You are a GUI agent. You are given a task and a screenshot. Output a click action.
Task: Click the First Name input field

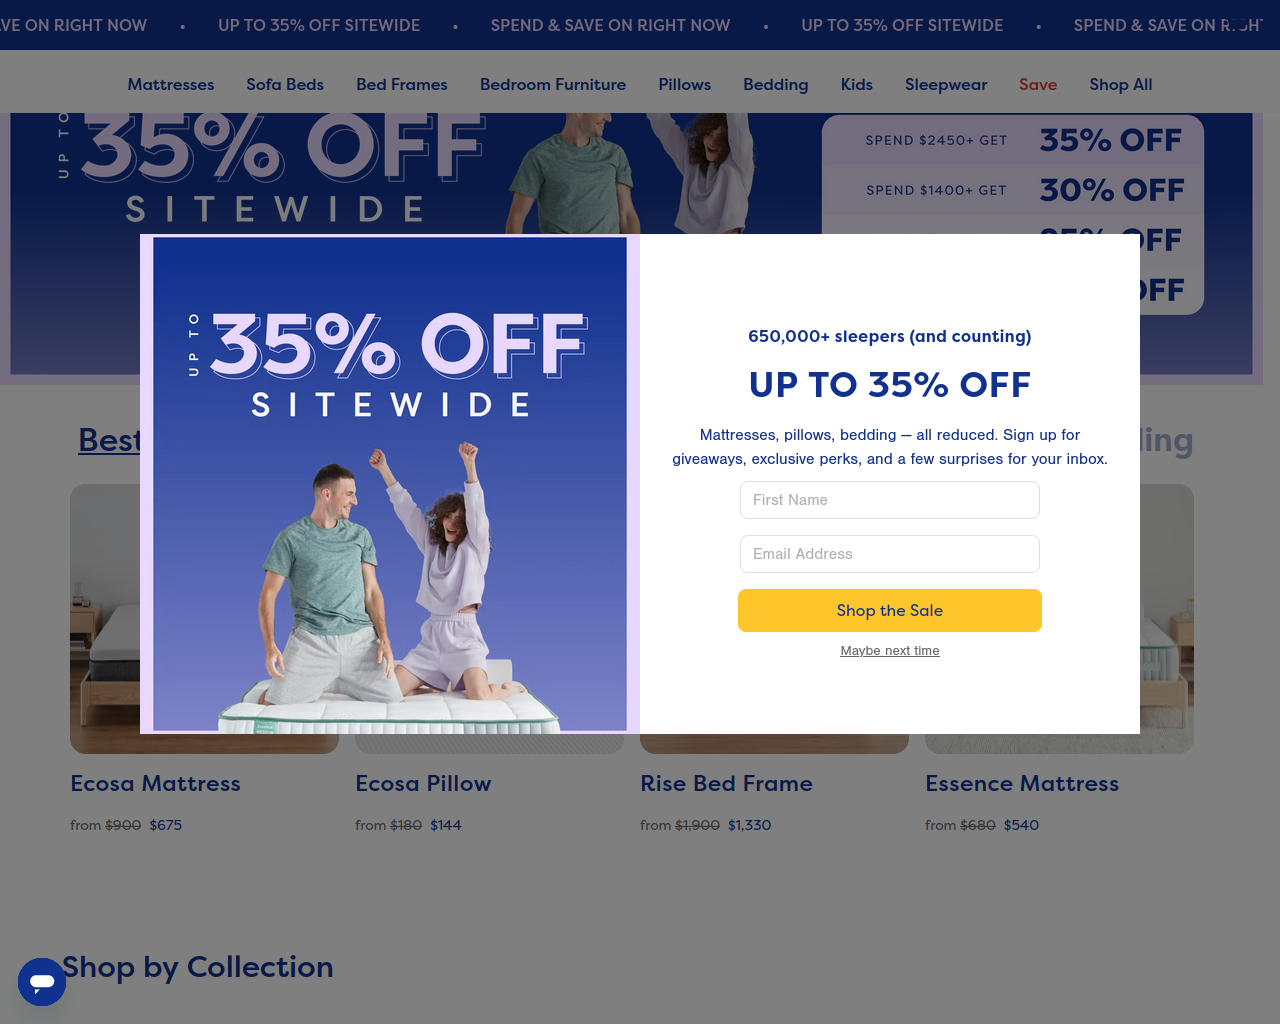click(x=890, y=500)
